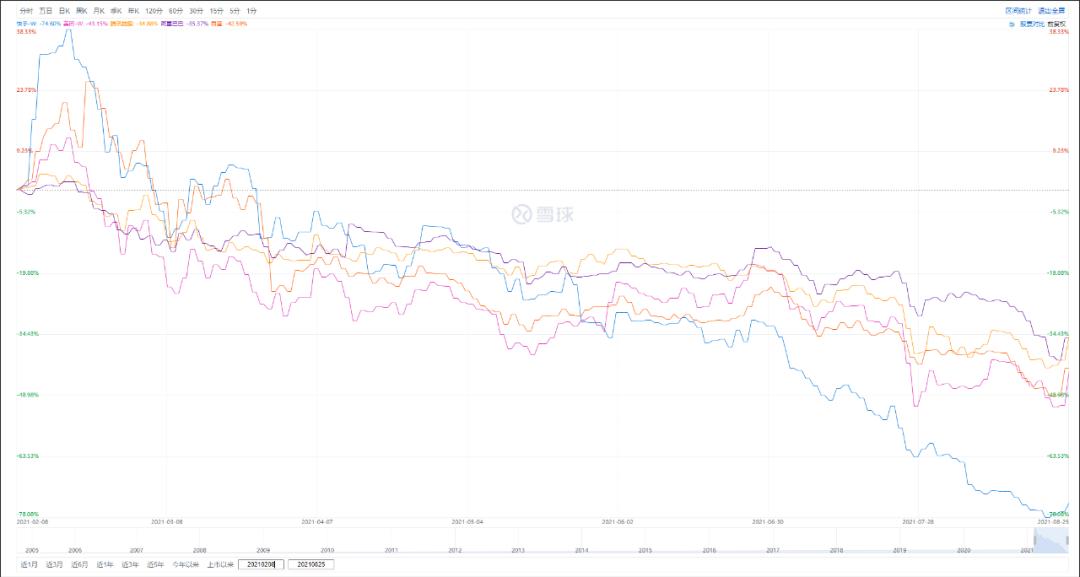This screenshot has height=577, width=1080.
Task: Open 区间统计 interval statistics
Action: tap(1017, 10)
